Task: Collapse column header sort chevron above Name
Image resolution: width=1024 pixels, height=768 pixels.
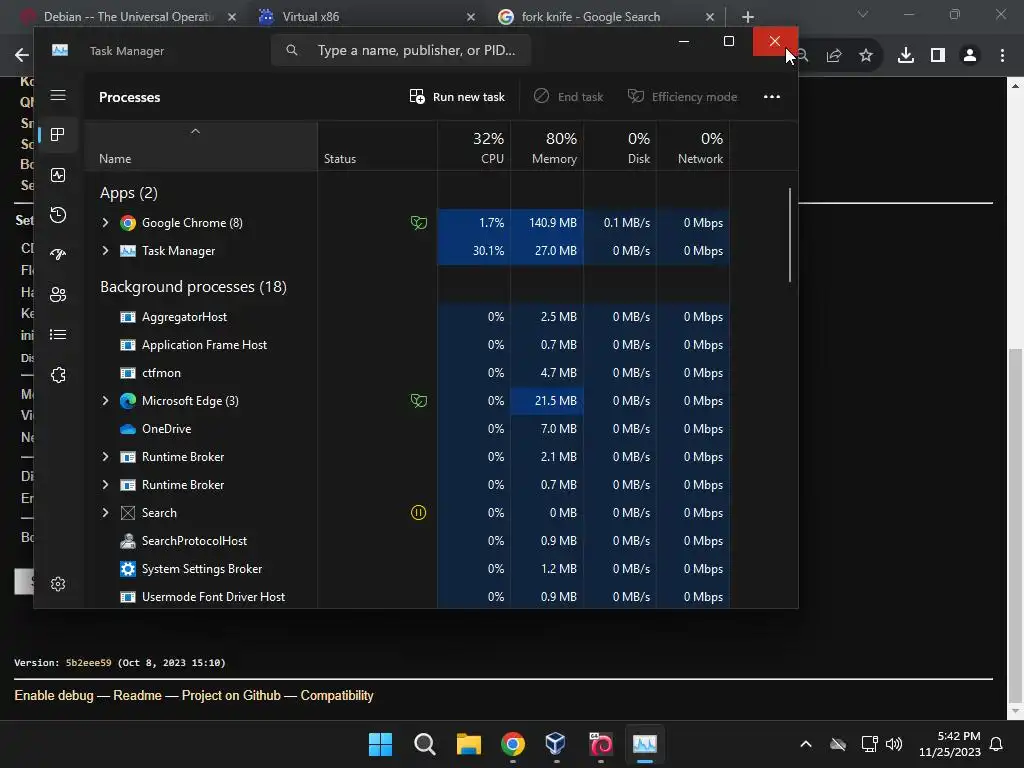Action: [x=195, y=131]
